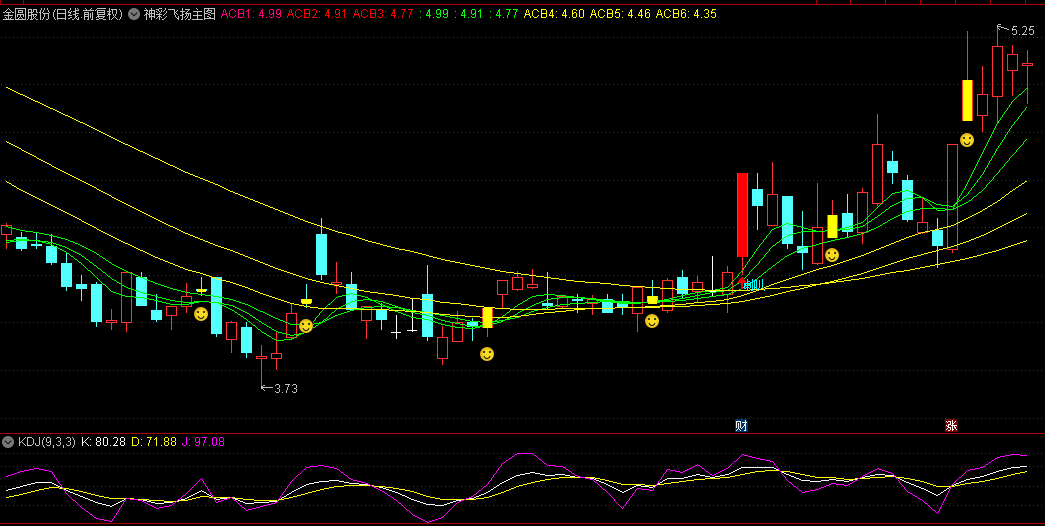The image size is (1045, 526).
Task: Select the tall yellow candle near the 5.25 high
Action: click(967, 100)
